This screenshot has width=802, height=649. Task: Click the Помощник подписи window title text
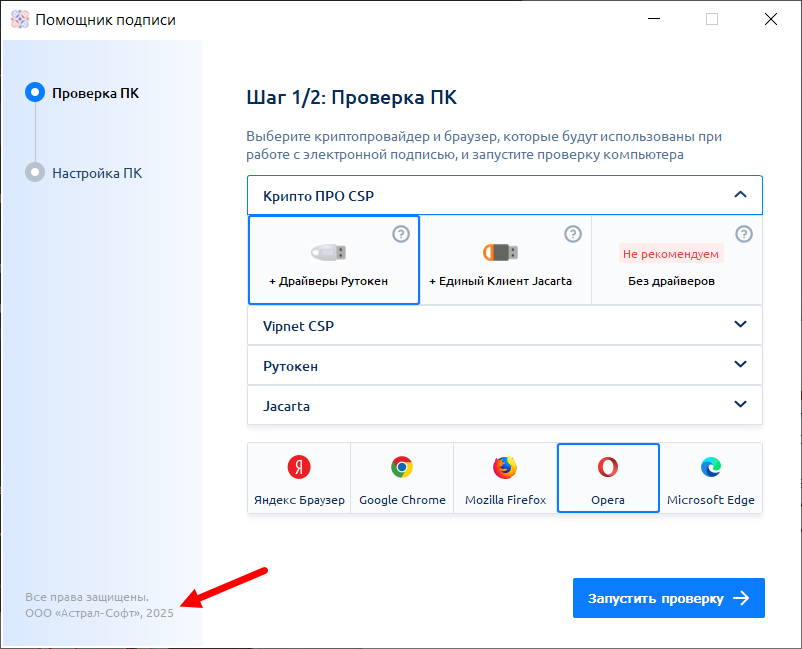(105, 20)
